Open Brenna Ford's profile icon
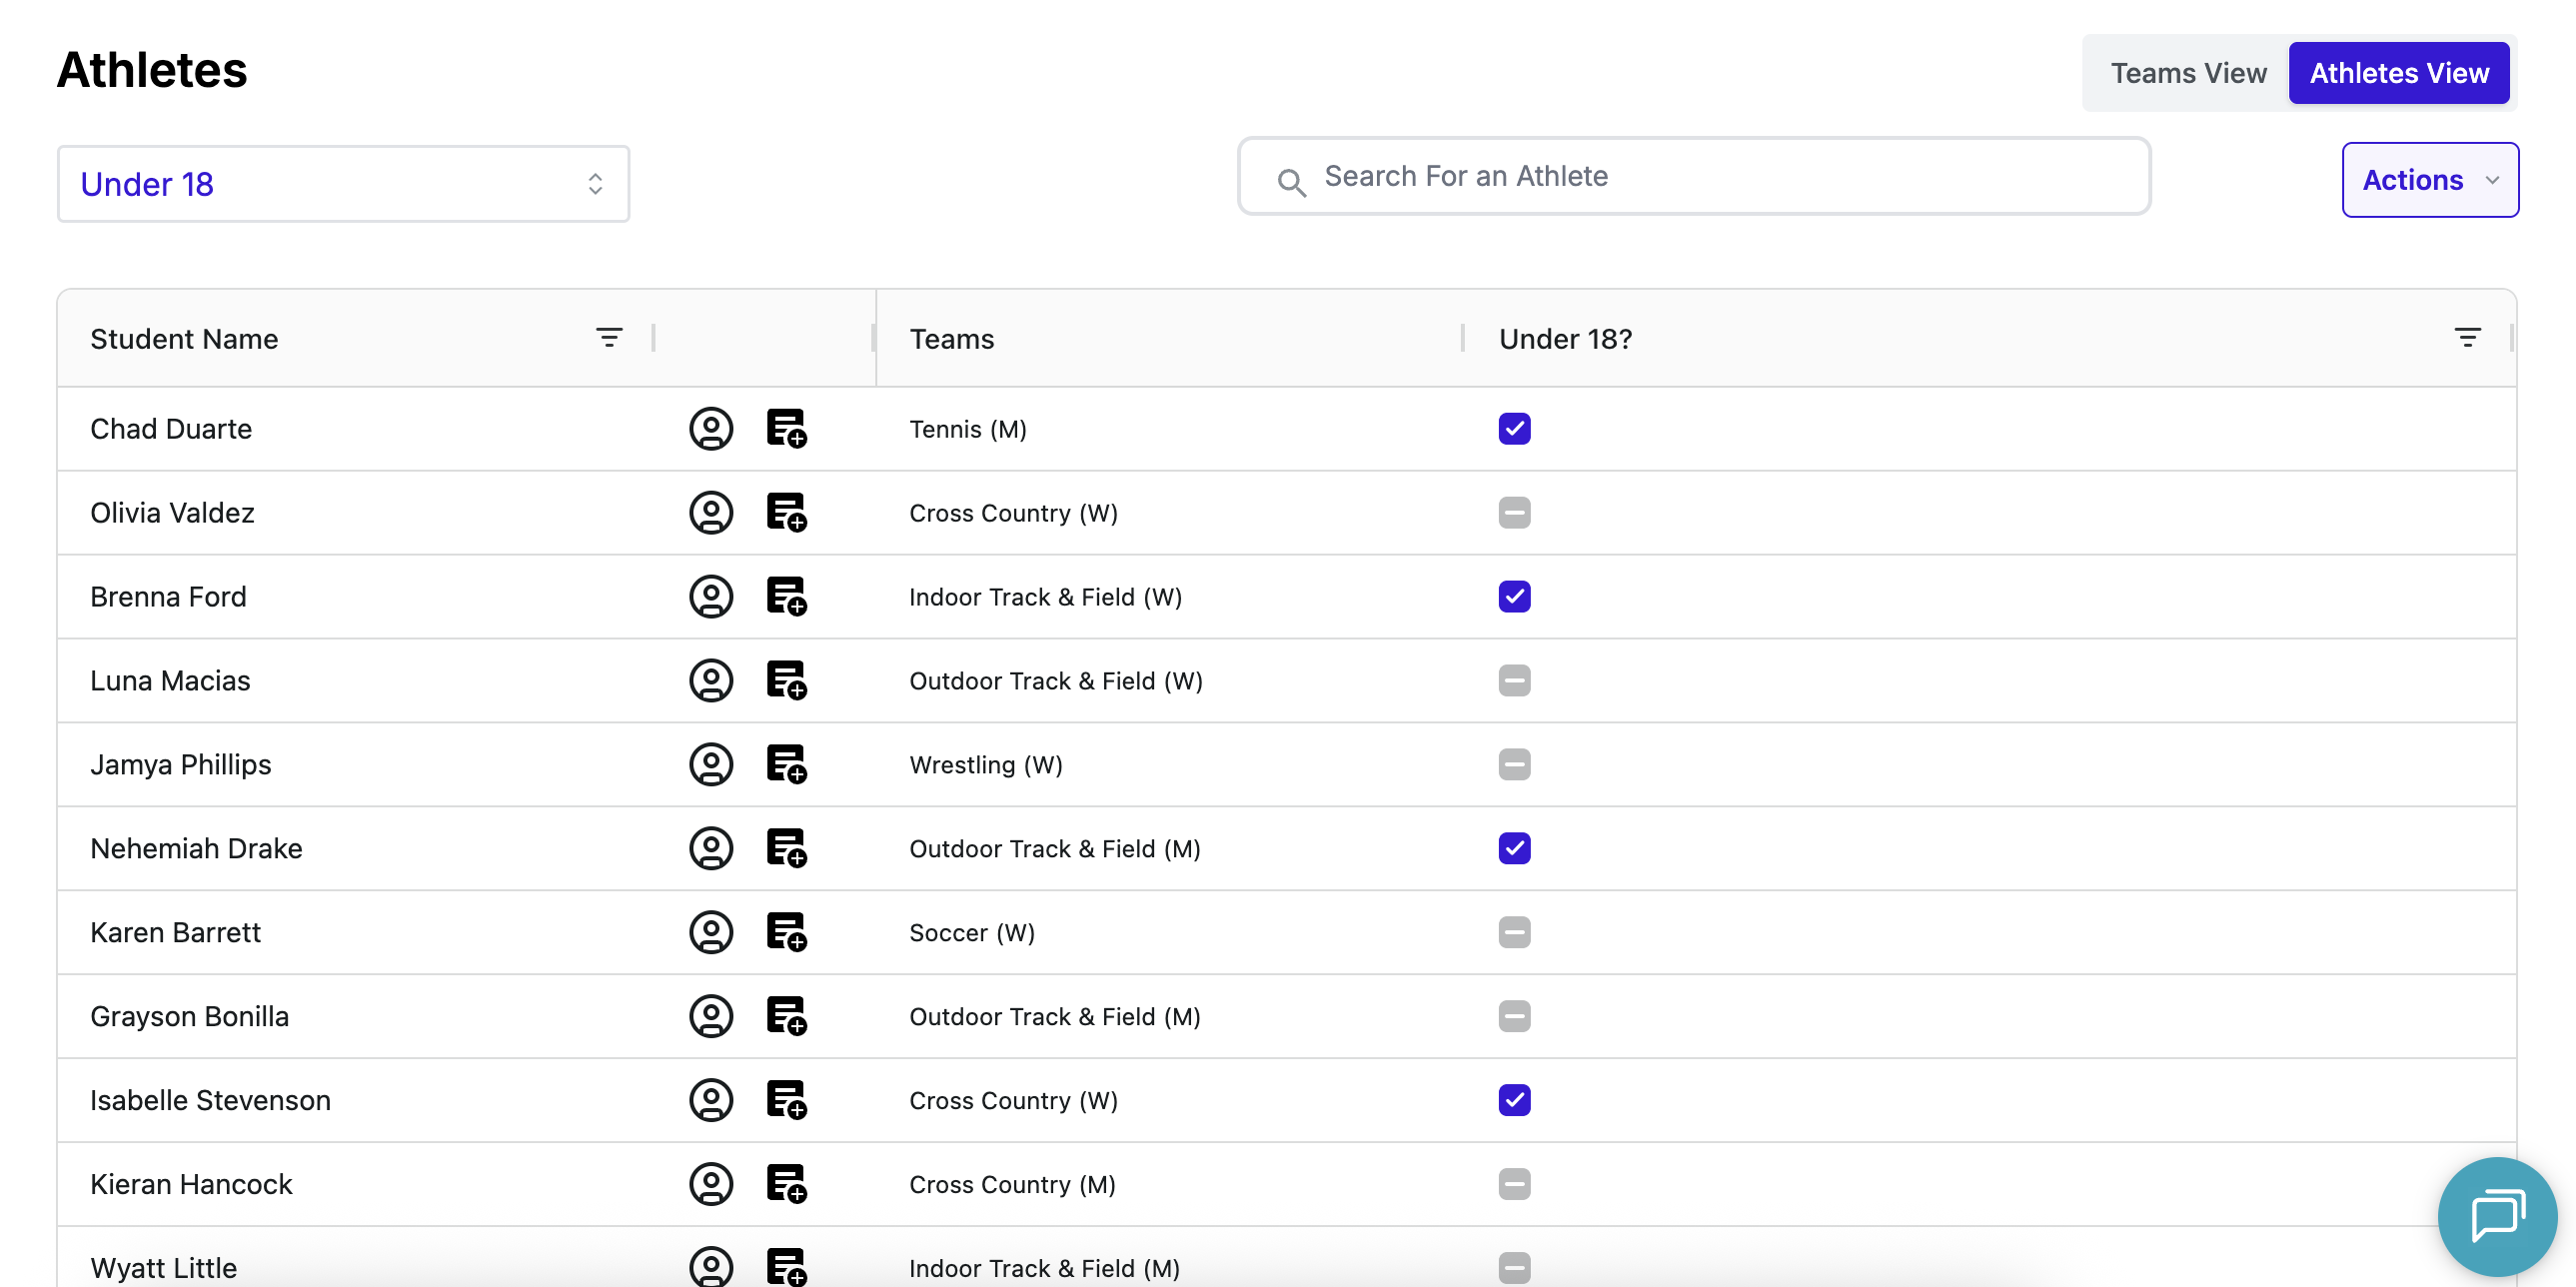This screenshot has height=1287, width=2576. (711, 597)
